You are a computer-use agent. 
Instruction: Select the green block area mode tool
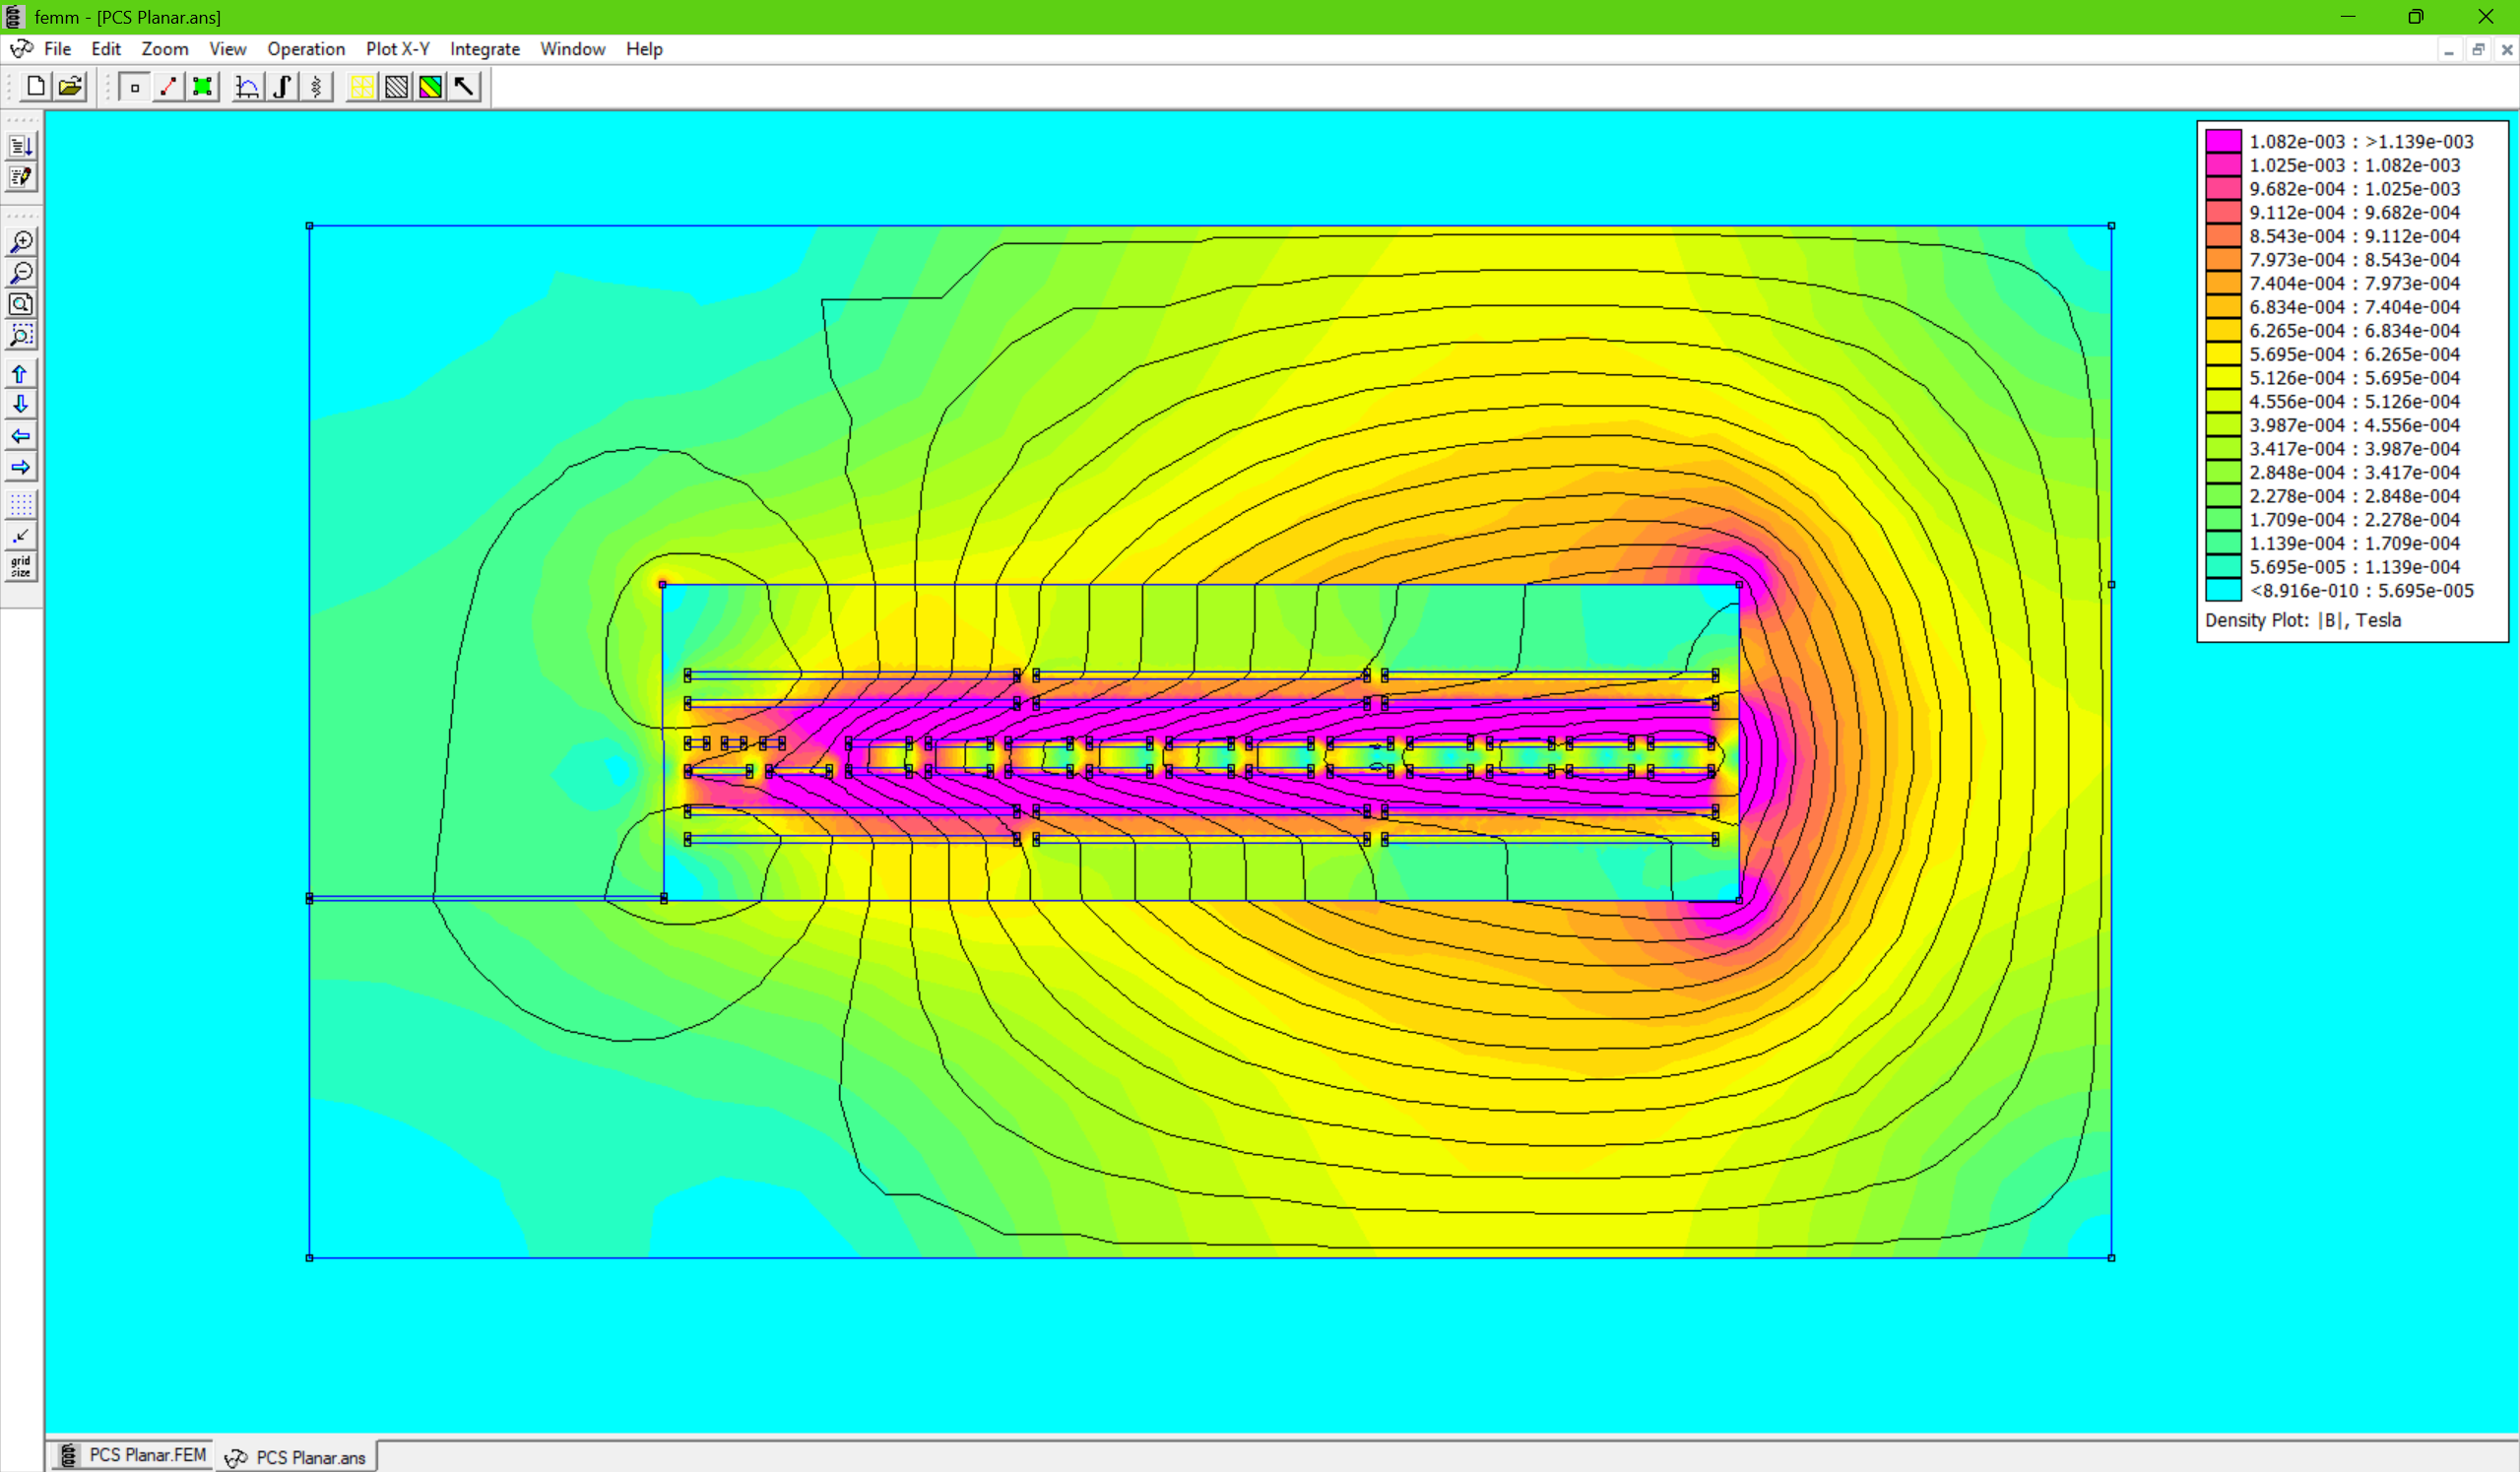pyautogui.click(x=202, y=87)
